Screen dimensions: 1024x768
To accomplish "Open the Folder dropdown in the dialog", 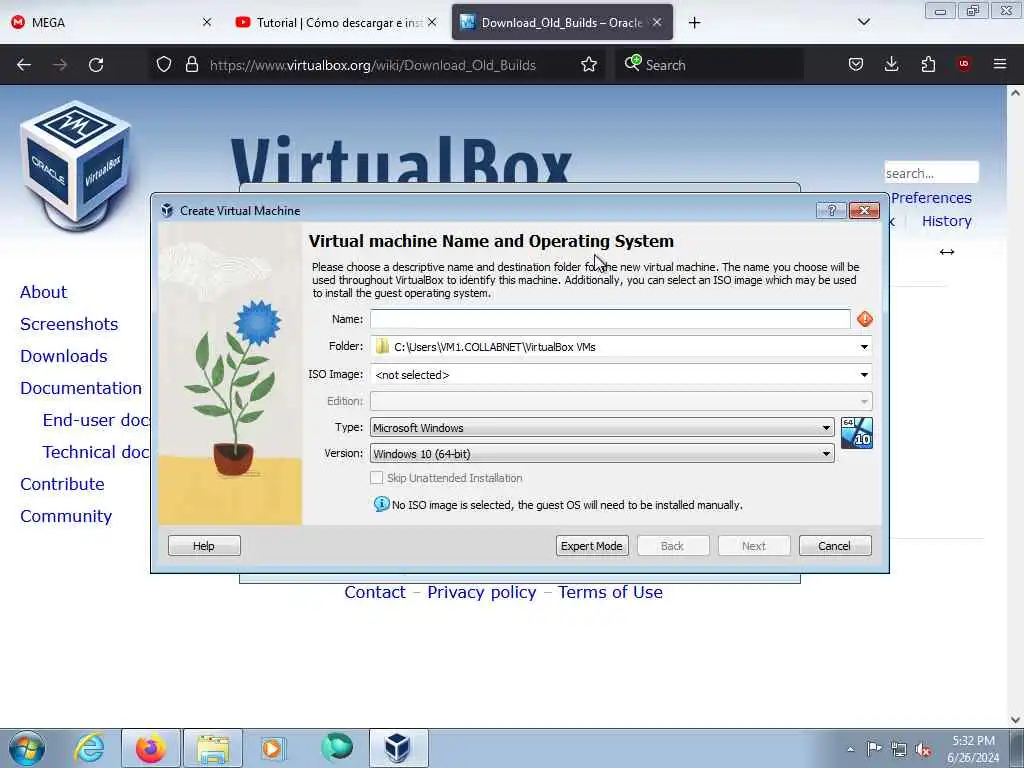I will click(864, 347).
